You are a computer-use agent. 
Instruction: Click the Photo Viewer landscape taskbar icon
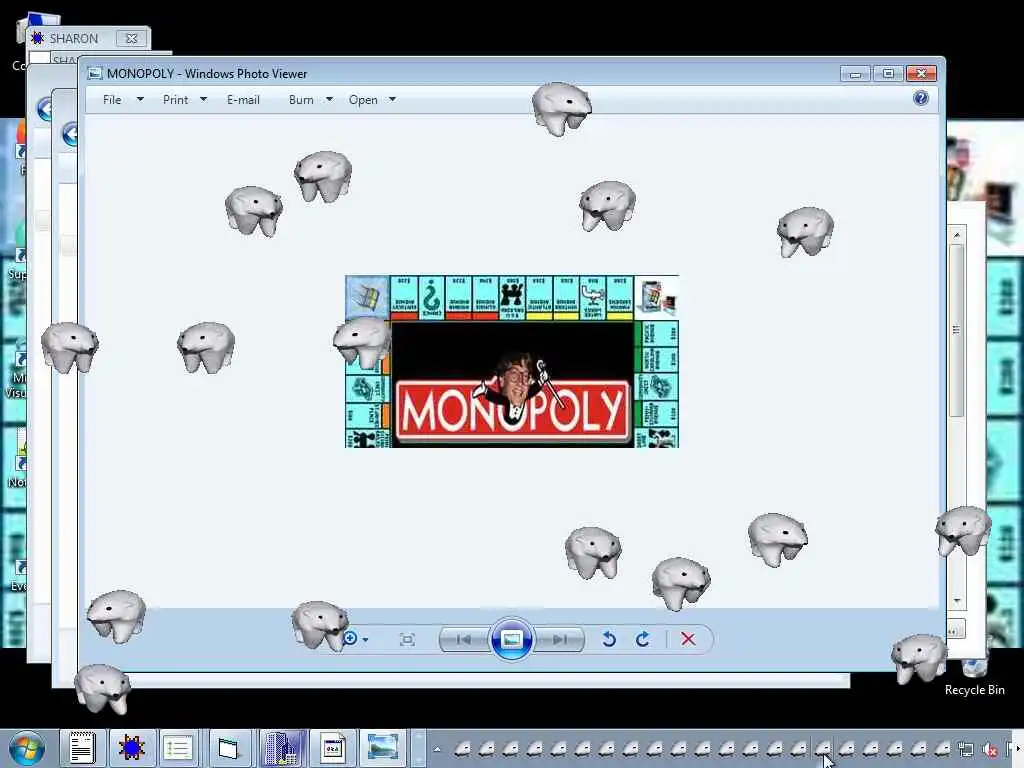383,748
